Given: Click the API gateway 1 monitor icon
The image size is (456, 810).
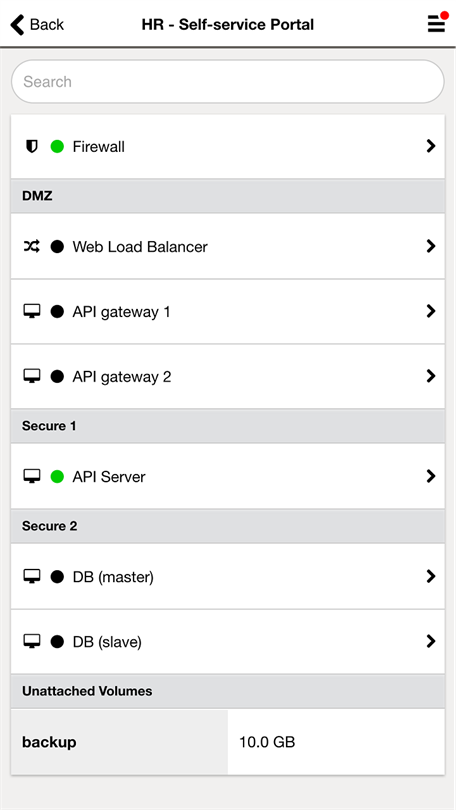Looking at the screenshot, I should (x=32, y=311).
